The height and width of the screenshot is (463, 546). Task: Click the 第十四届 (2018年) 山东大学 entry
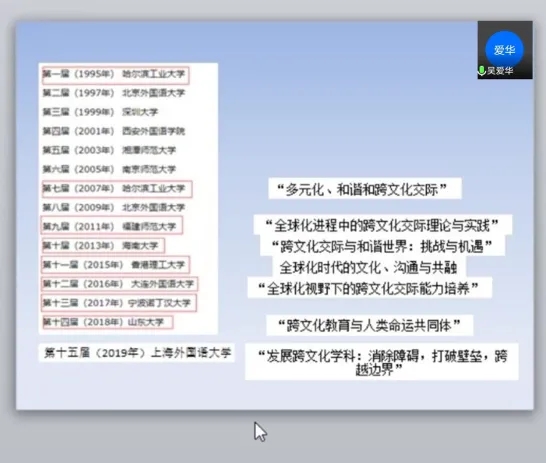107,322
